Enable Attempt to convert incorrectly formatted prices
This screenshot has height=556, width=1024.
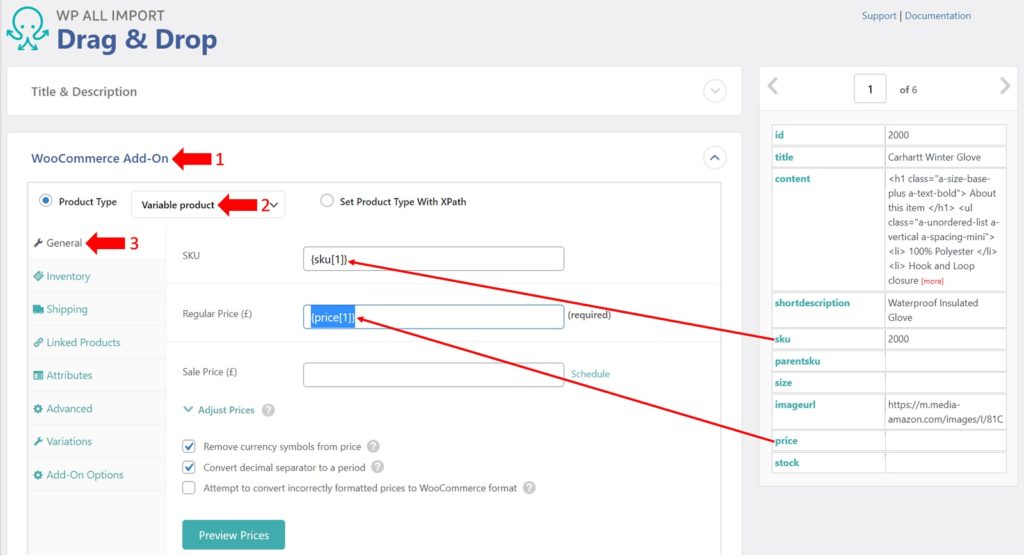(189, 488)
